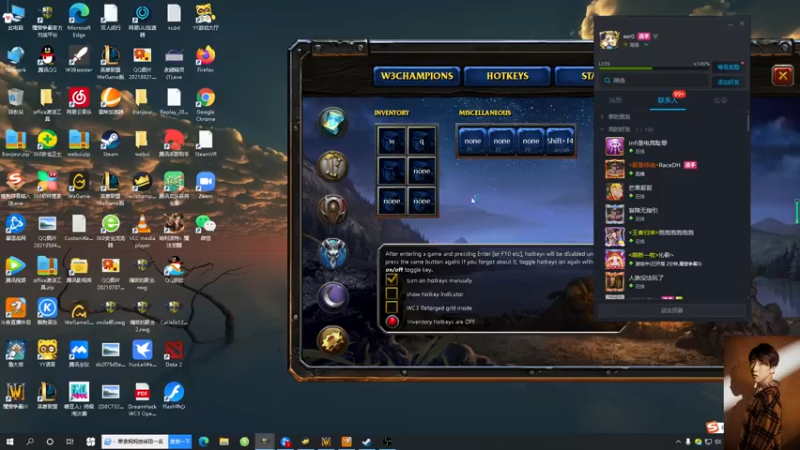800x450 pixels.
Task: Select the w3champions crown icon
Action: coord(142,185)
